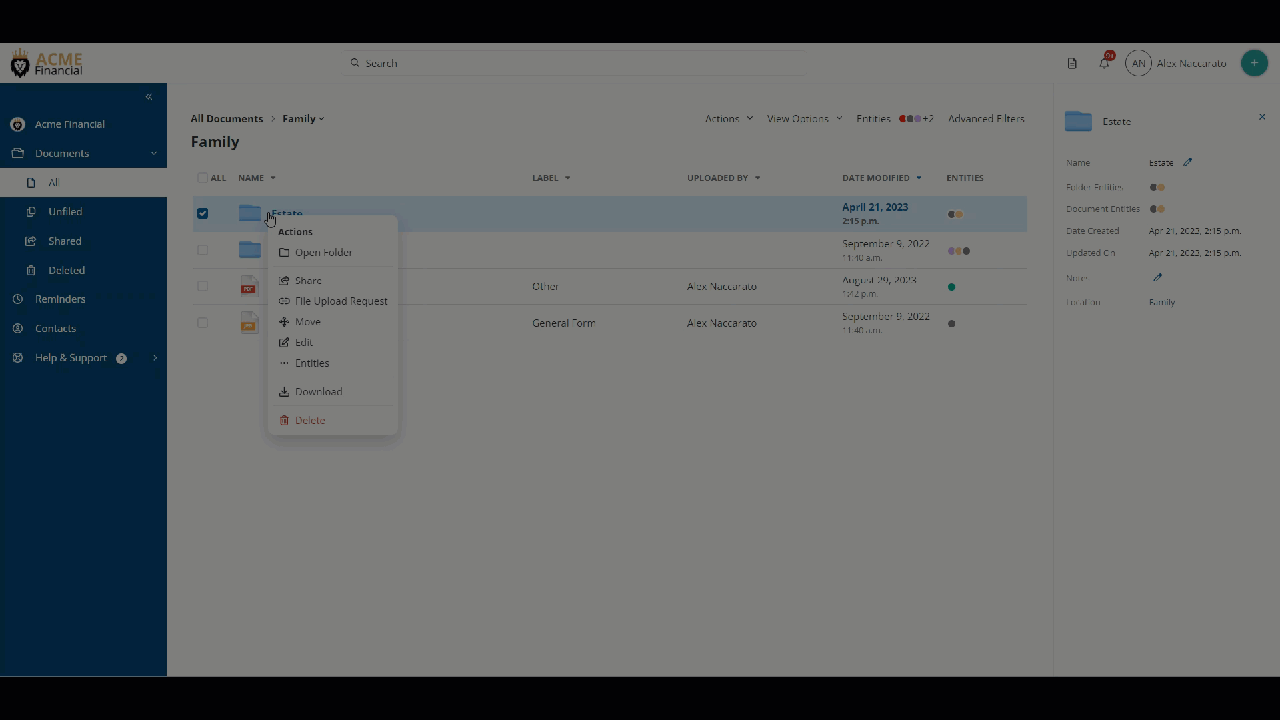
Task: Open the notifications bell
Action: click(1104, 63)
